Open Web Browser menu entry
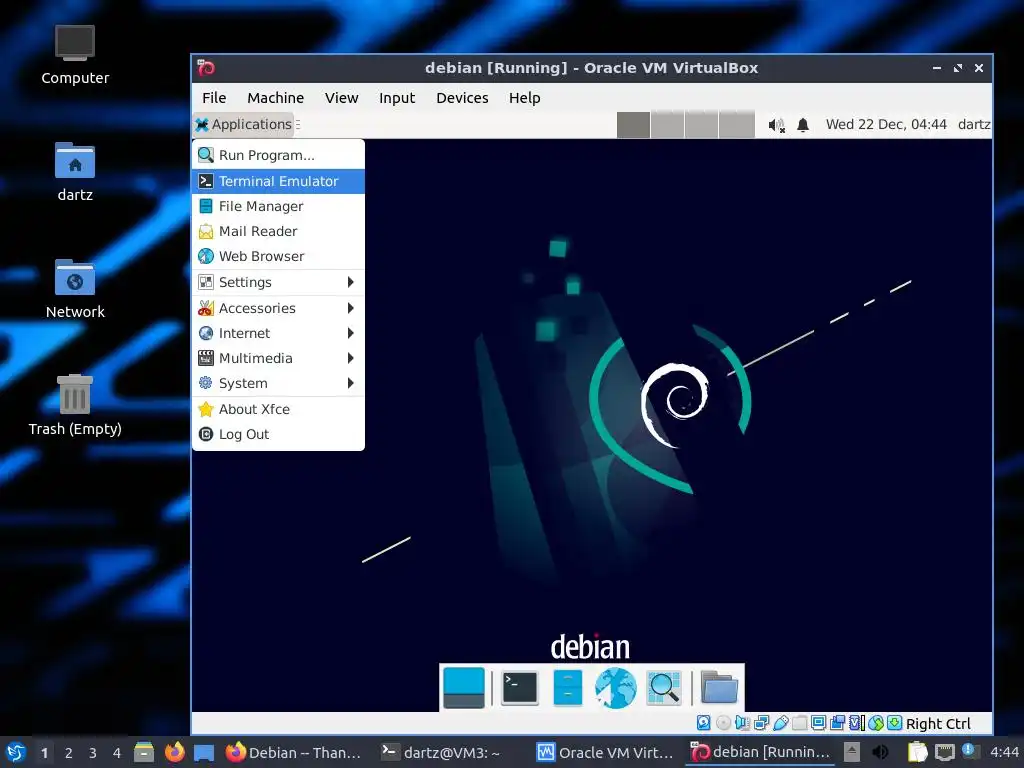The image size is (1024, 768). point(278,256)
